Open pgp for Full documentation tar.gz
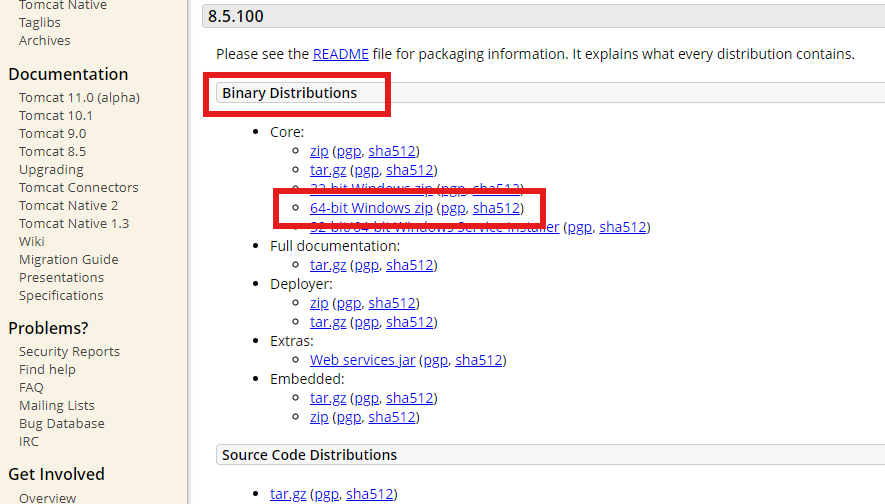 pos(366,265)
